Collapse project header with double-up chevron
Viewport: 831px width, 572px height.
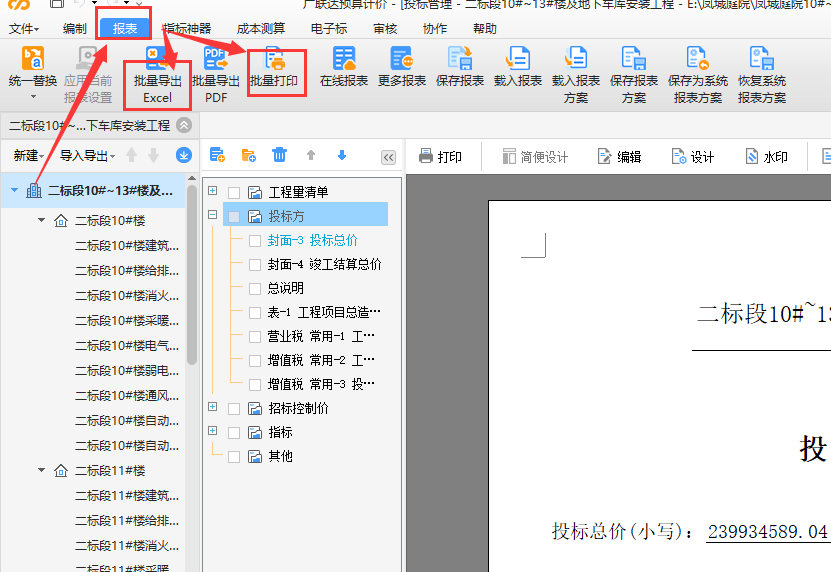tap(184, 126)
